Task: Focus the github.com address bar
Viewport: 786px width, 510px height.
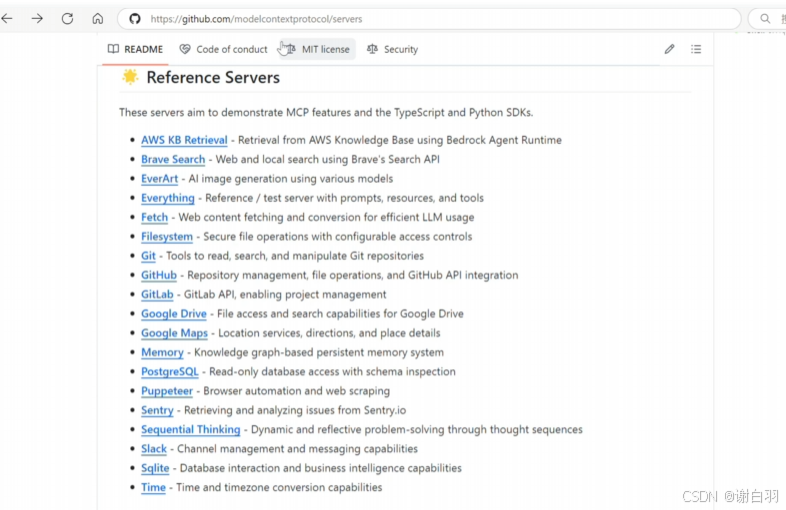Action: [429, 19]
